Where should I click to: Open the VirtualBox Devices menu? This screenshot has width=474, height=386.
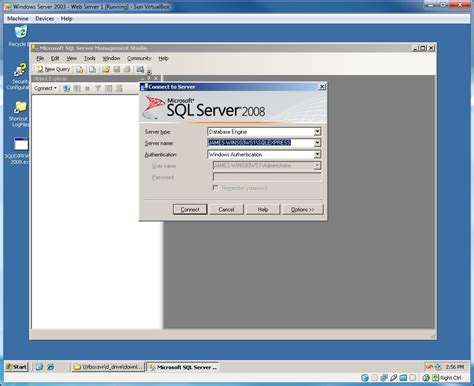tap(45, 19)
